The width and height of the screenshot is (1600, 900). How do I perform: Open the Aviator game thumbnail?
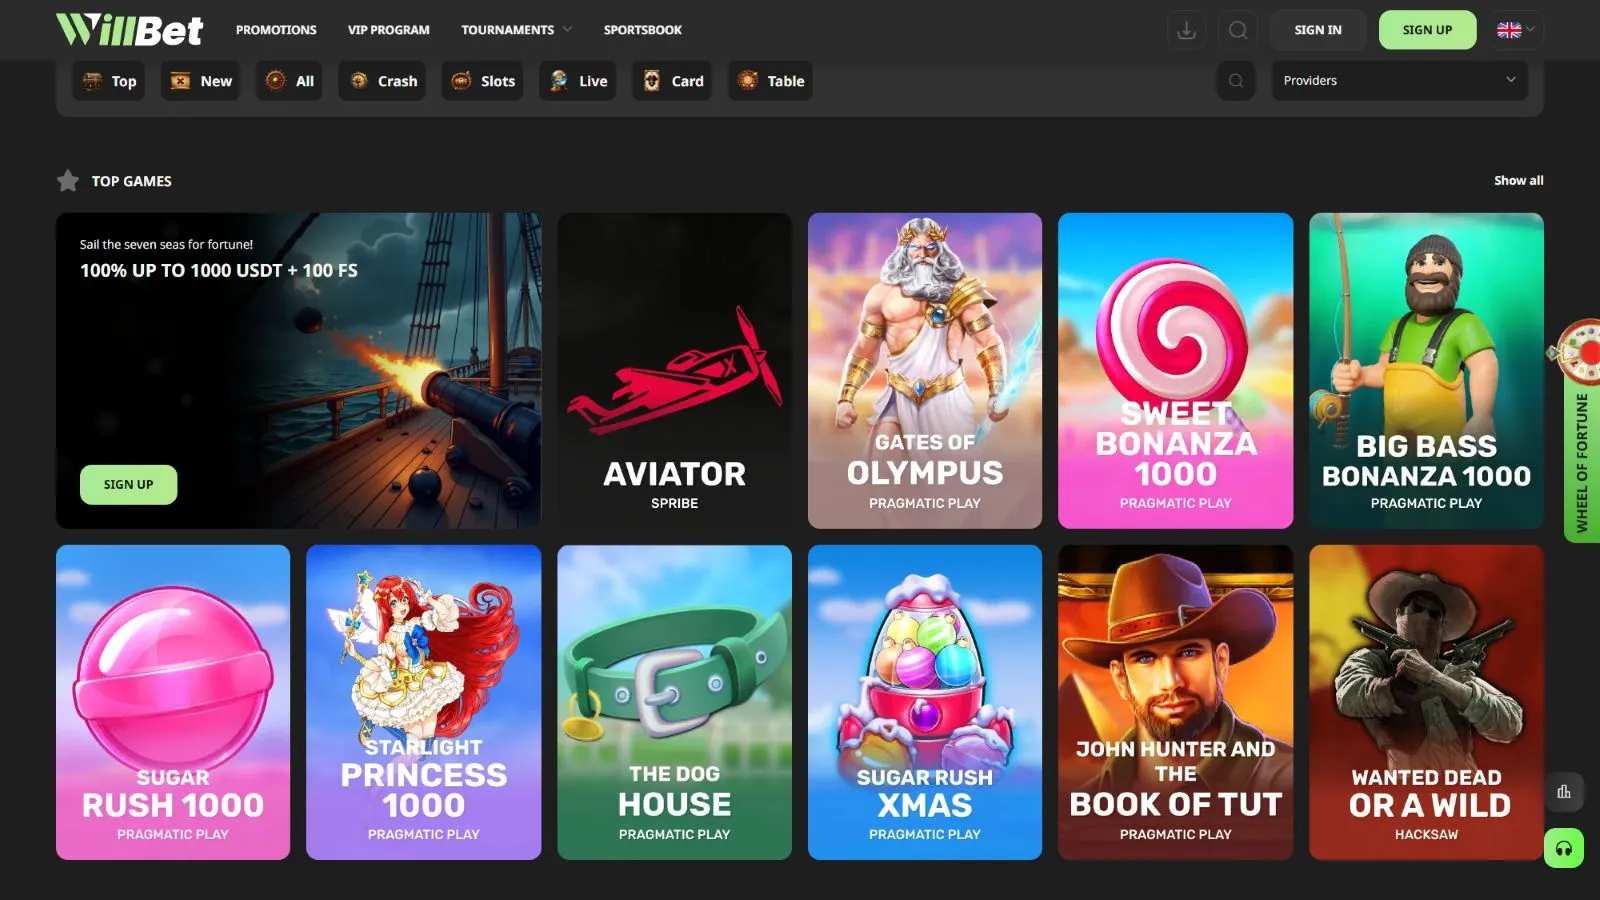[674, 370]
